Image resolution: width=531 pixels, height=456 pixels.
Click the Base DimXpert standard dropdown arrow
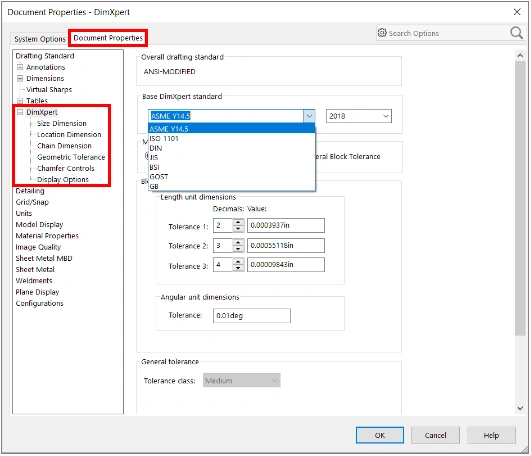click(x=309, y=116)
